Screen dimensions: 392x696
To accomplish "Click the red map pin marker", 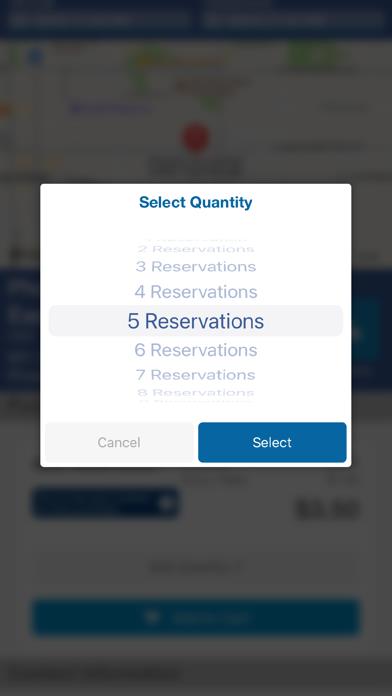I will [x=196, y=138].
